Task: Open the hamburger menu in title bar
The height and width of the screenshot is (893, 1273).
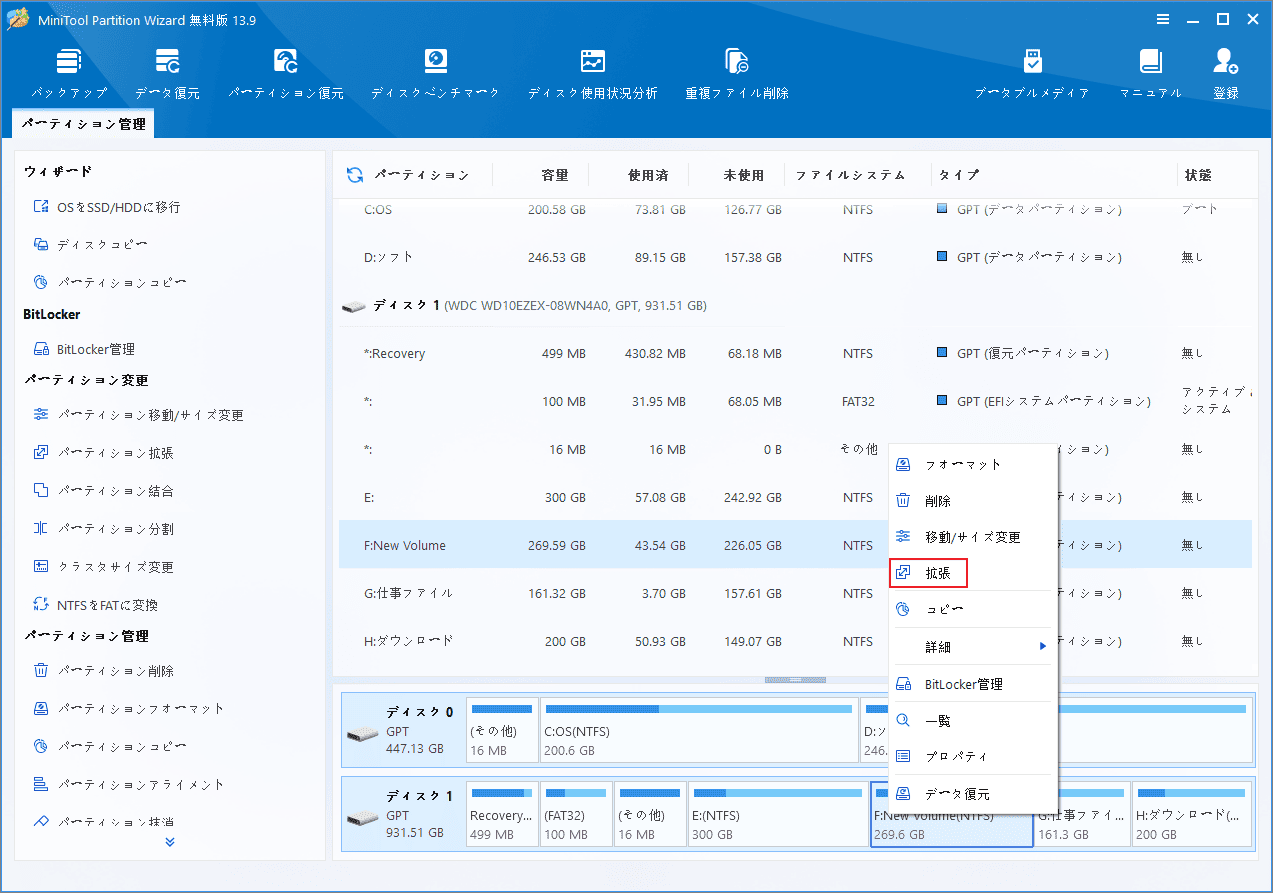Action: click(x=1163, y=19)
